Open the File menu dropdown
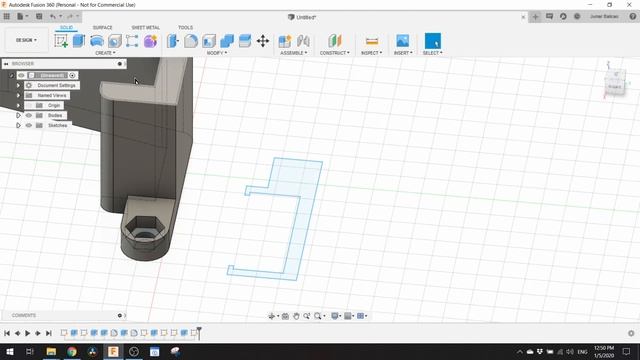This screenshot has height=360, width=640. point(22,16)
